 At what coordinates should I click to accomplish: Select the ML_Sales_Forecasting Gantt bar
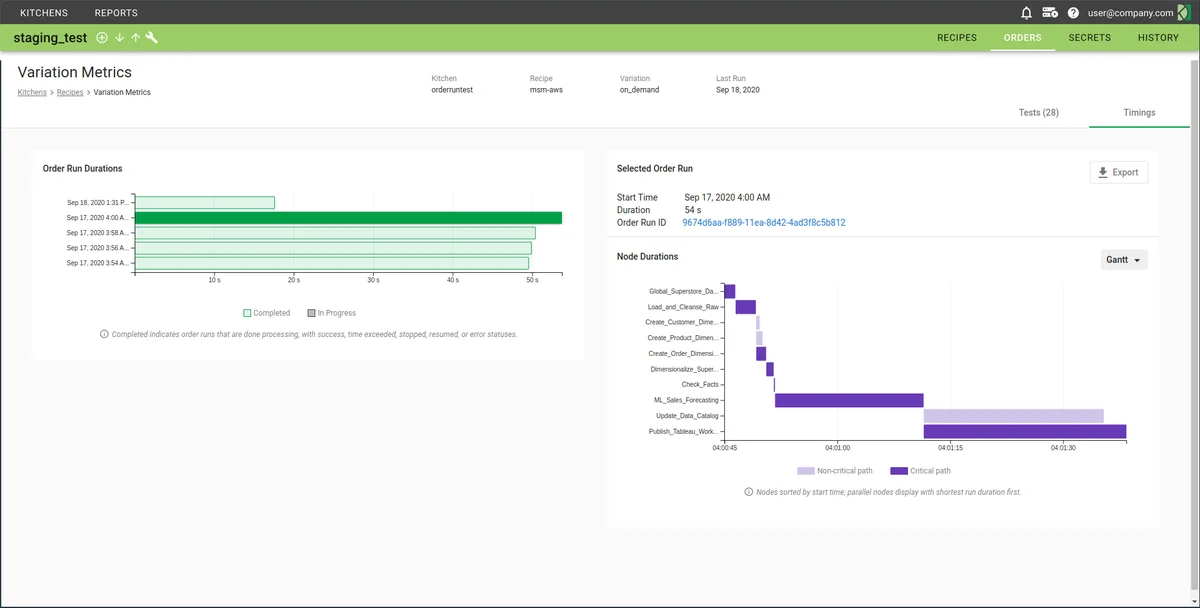coord(848,400)
